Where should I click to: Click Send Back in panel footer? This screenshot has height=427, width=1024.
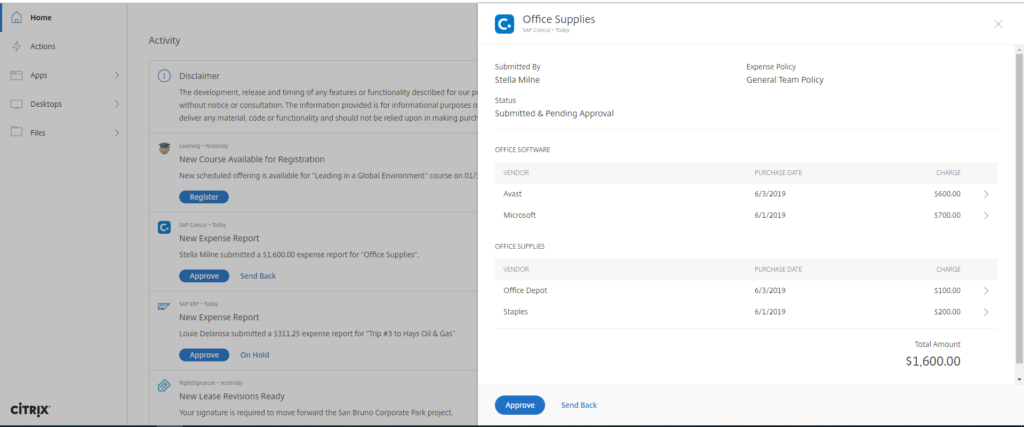tap(579, 405)
